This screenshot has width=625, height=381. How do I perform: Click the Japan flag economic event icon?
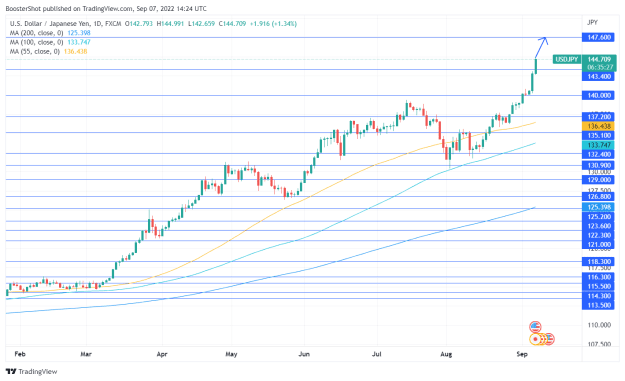[x=535, y=339]
